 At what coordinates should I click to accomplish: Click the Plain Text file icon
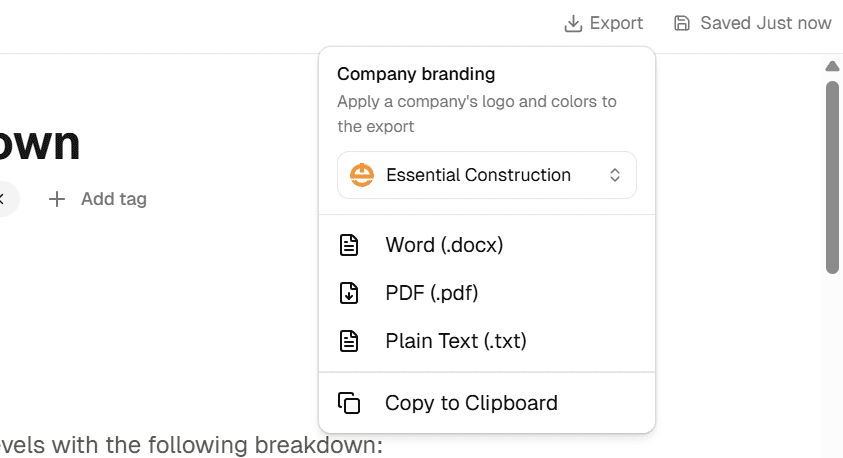(349, 341)
